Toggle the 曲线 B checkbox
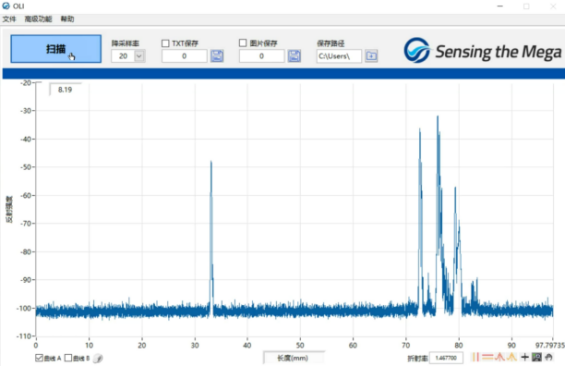This screenshot has width=566, height=366. [x=68, y=358]
